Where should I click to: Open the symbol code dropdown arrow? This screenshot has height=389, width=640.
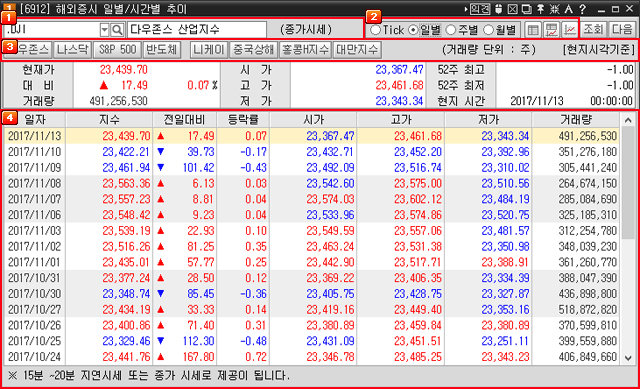click(x=104, y=30)
